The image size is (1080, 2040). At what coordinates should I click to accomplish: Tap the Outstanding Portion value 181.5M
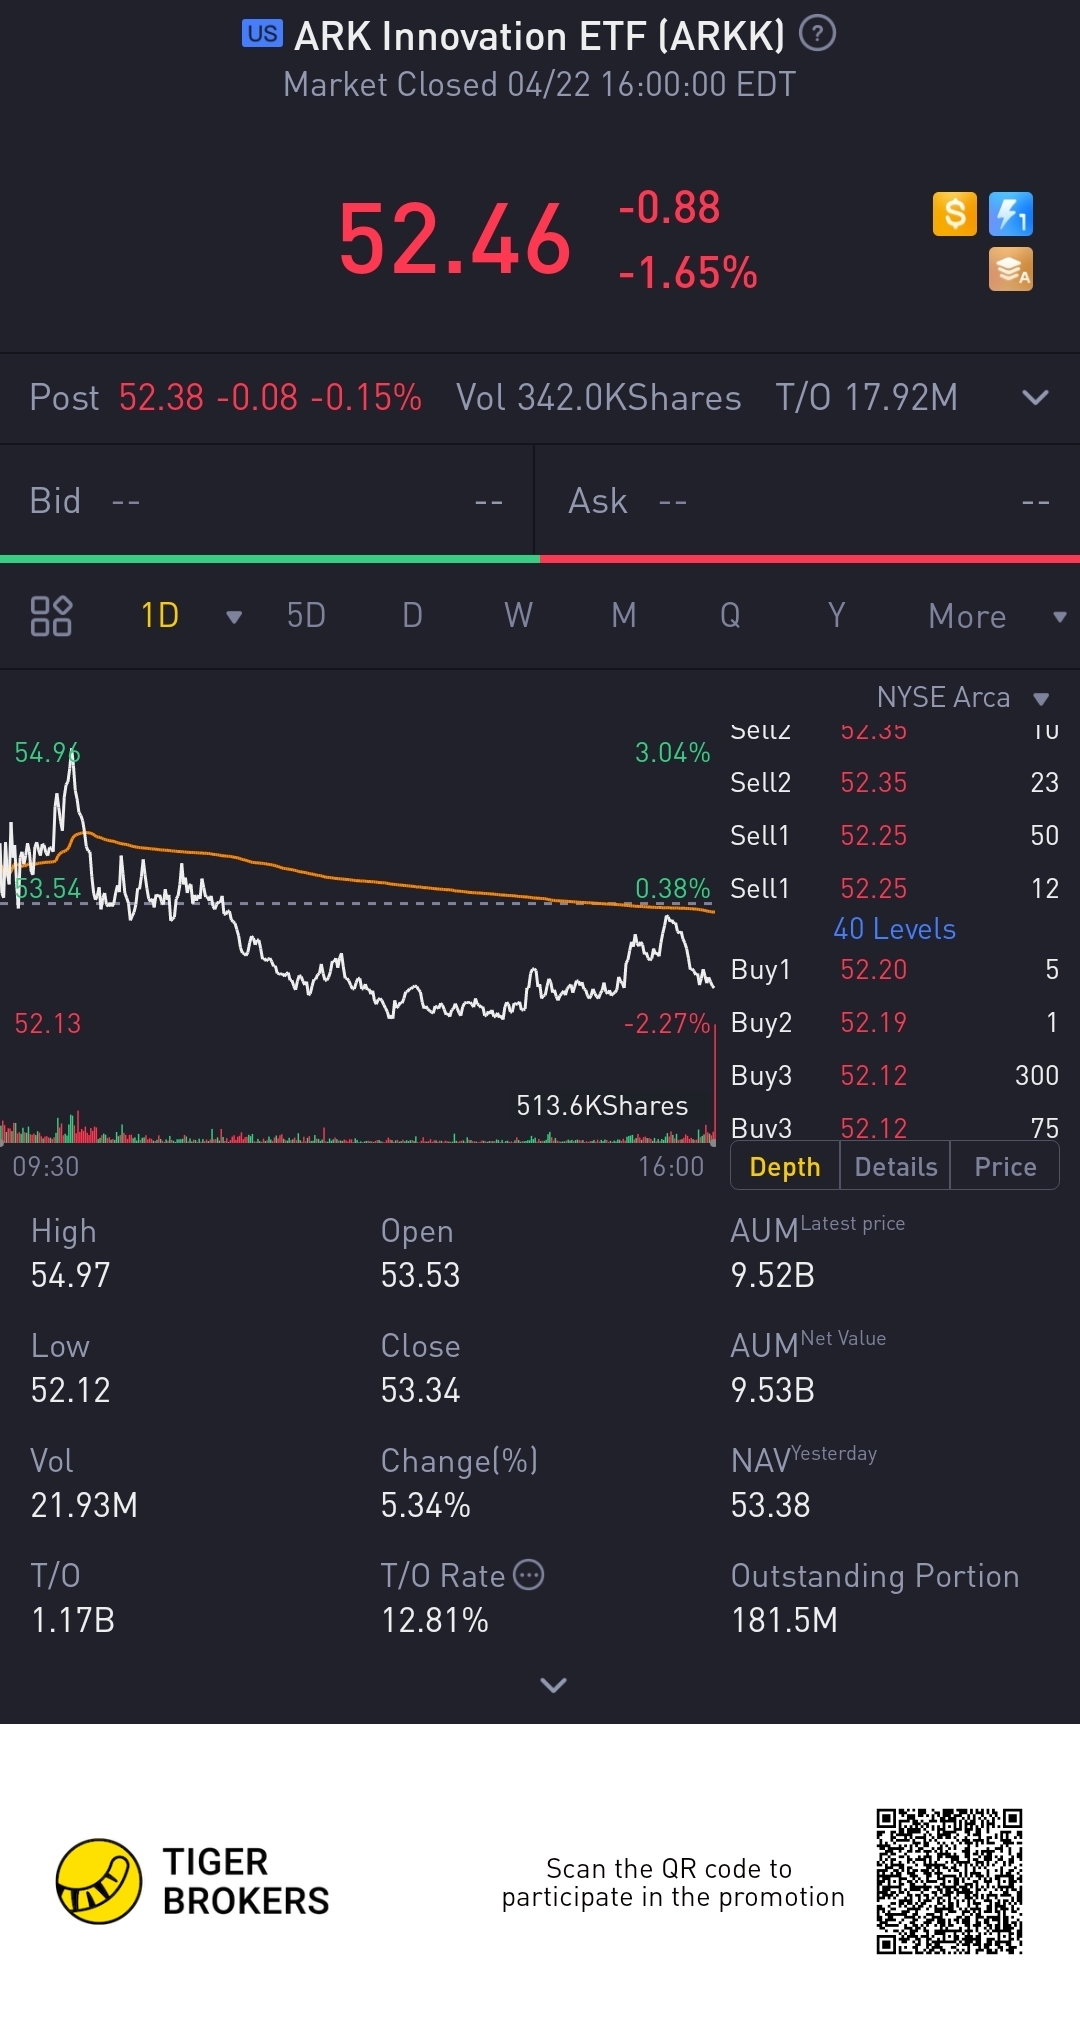pyautogui.click(x=784, y=1620)
